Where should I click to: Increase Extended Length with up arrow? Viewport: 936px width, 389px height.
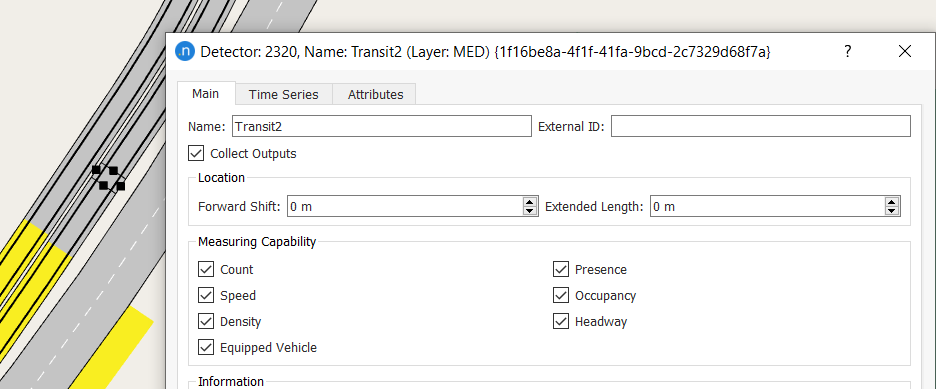click(x=892, y=202)
